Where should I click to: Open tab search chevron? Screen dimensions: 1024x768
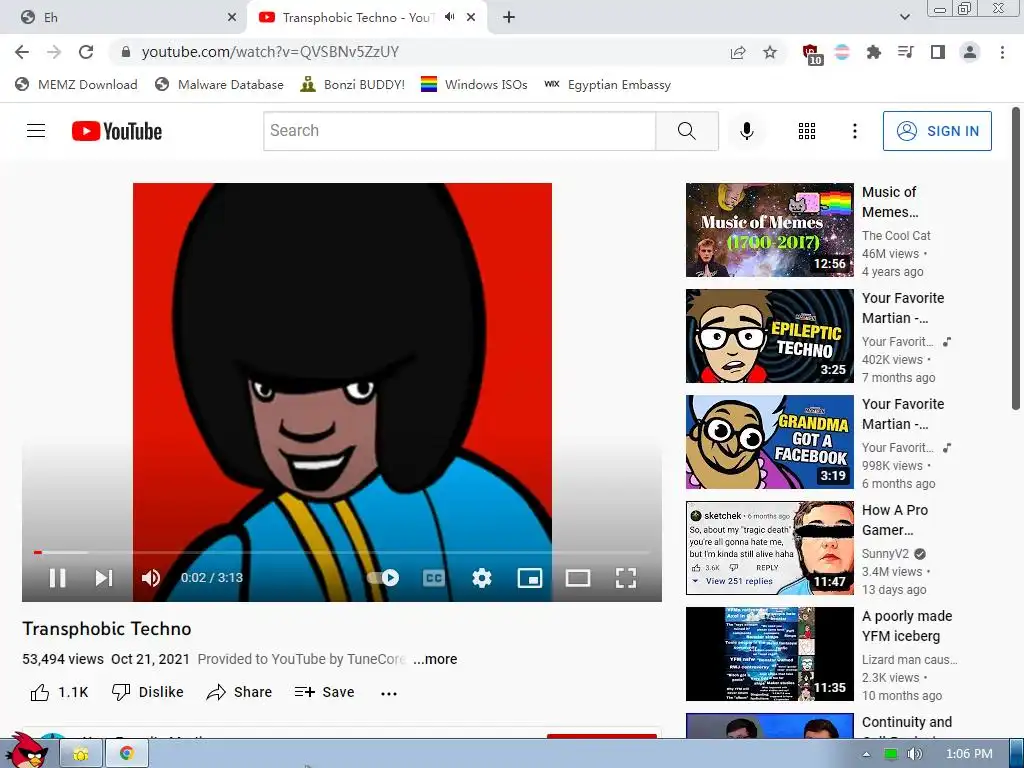(x=904, y=18)
